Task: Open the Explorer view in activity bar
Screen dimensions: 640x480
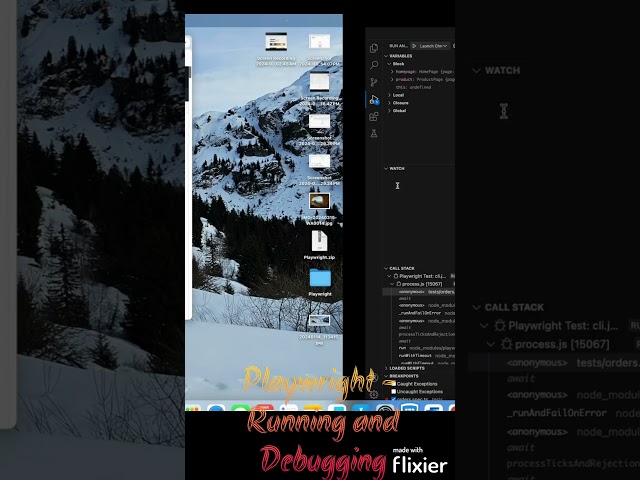Action: click(373, 48)
